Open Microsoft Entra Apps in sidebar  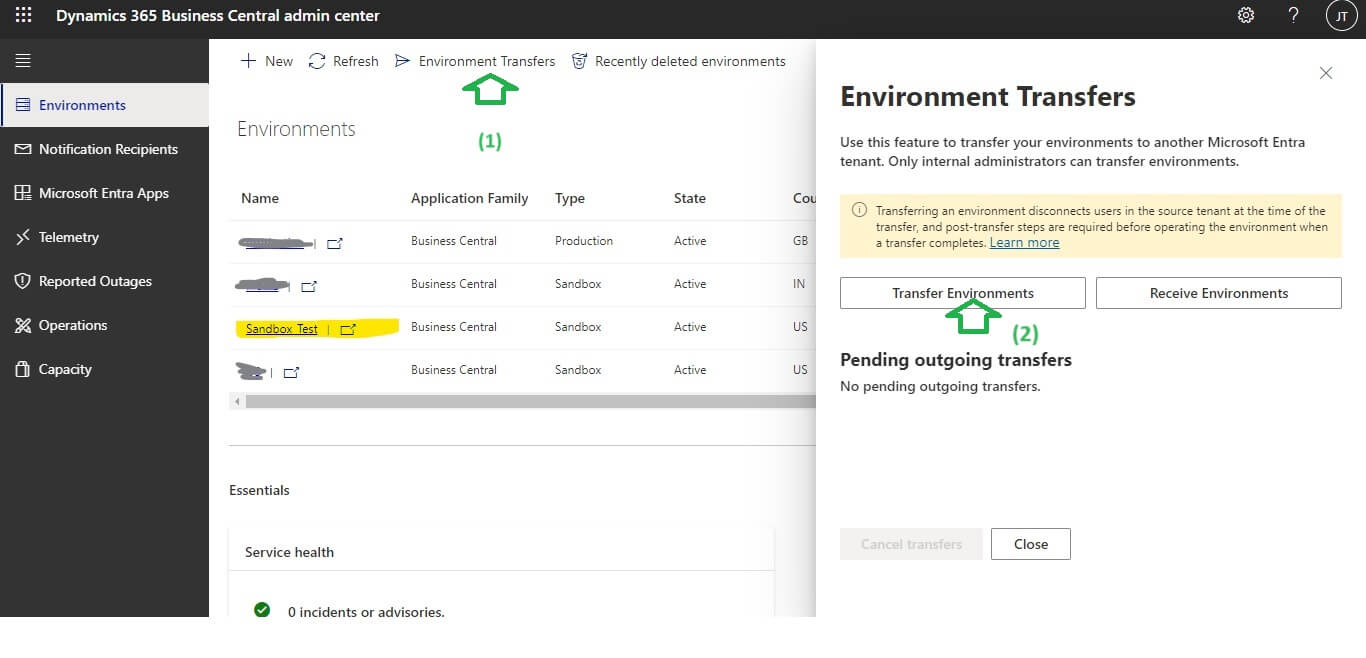click(x=104, y=193)
